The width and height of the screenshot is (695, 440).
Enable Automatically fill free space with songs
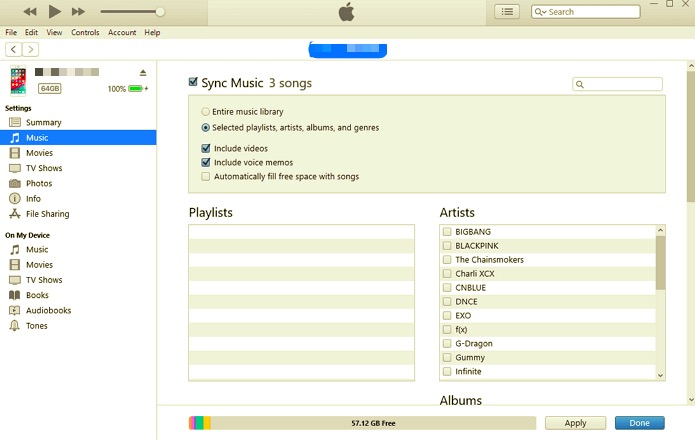pyautogui.click(x=206, y=177)
